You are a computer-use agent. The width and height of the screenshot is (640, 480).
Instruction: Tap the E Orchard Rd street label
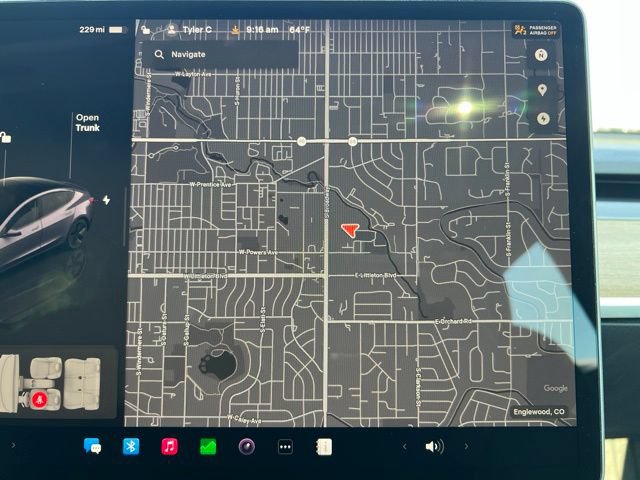[453, 322]
